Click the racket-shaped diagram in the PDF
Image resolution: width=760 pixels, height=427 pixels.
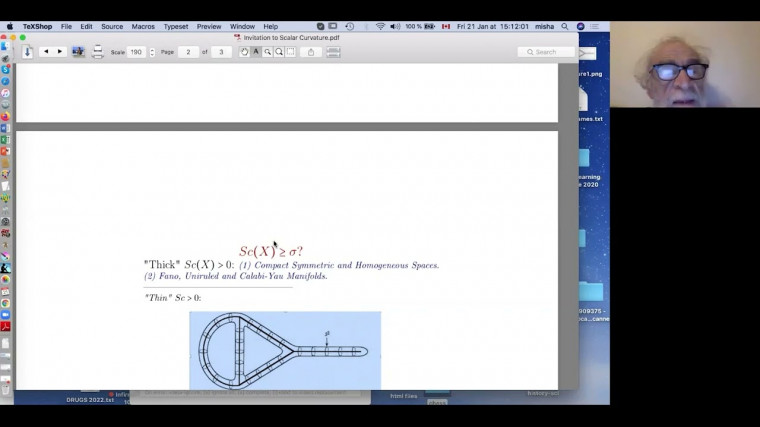tap(285, 350)
